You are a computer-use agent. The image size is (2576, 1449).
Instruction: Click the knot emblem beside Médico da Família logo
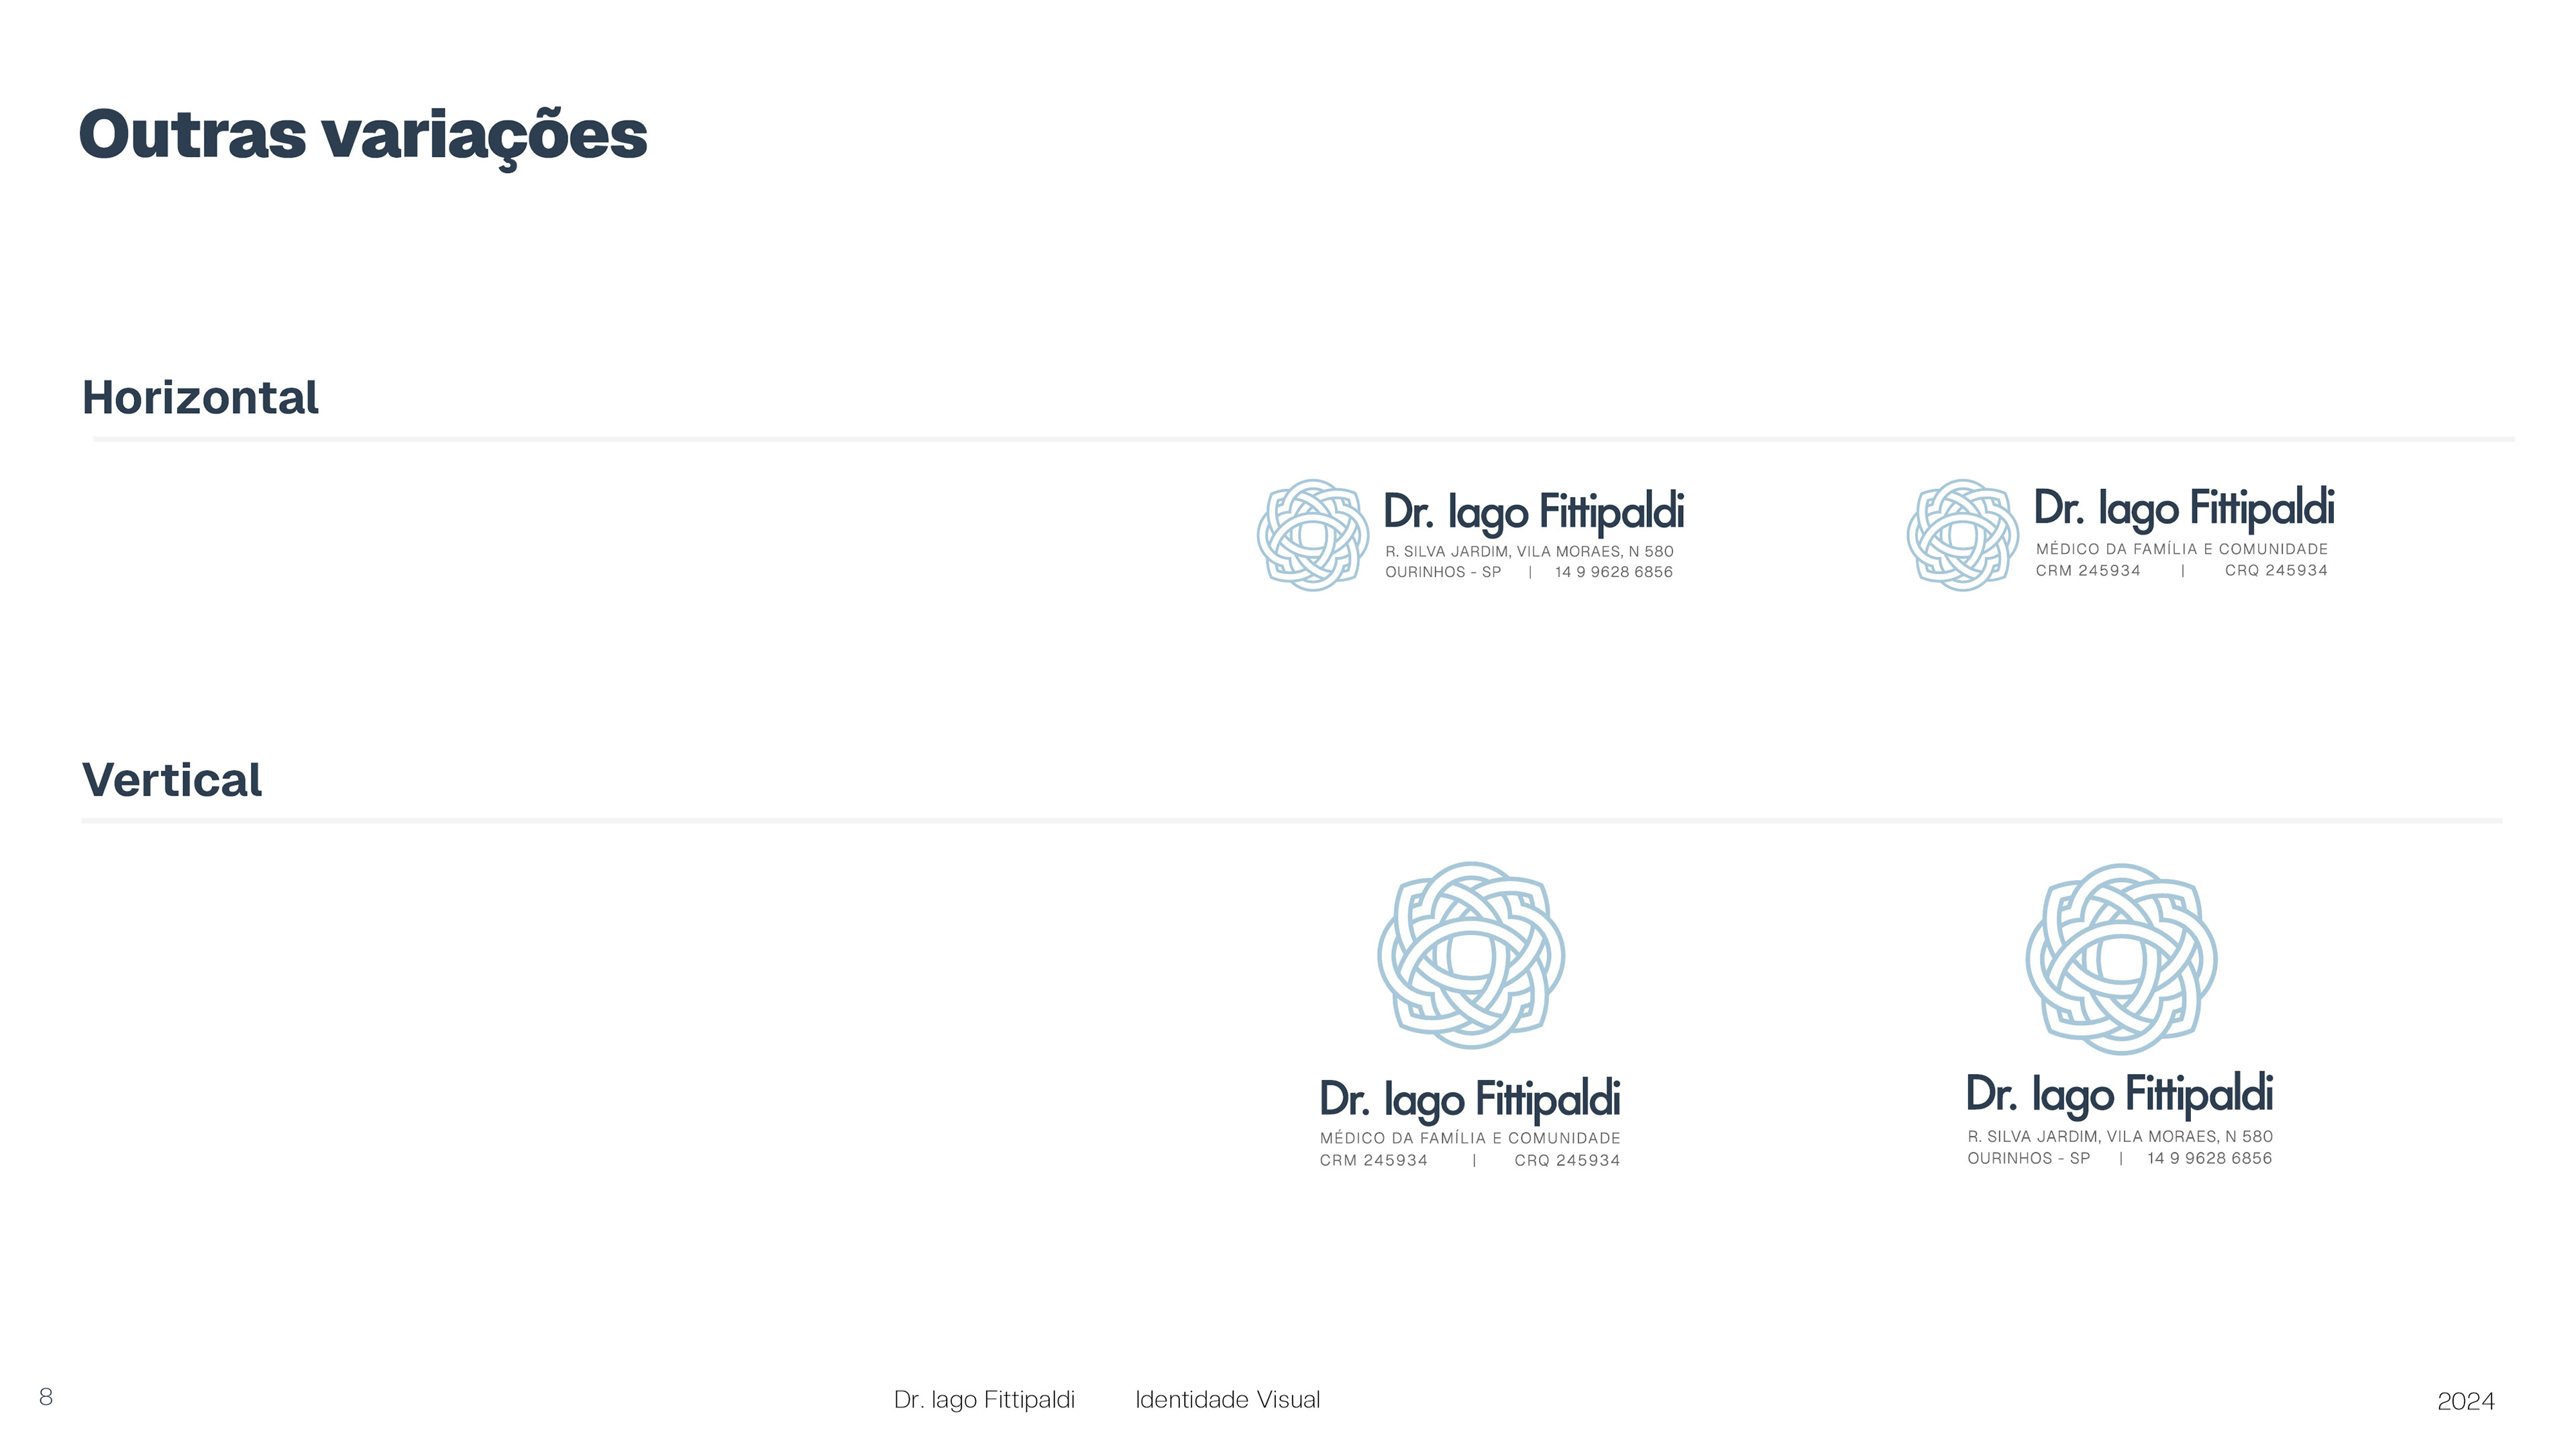click(1962, 535)
